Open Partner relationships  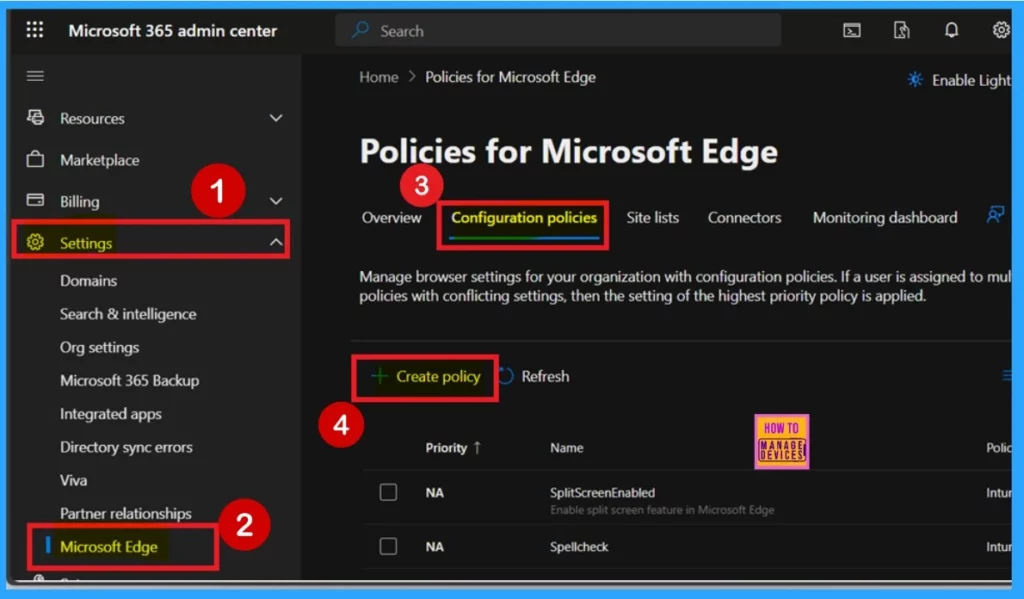coord(125,513)
